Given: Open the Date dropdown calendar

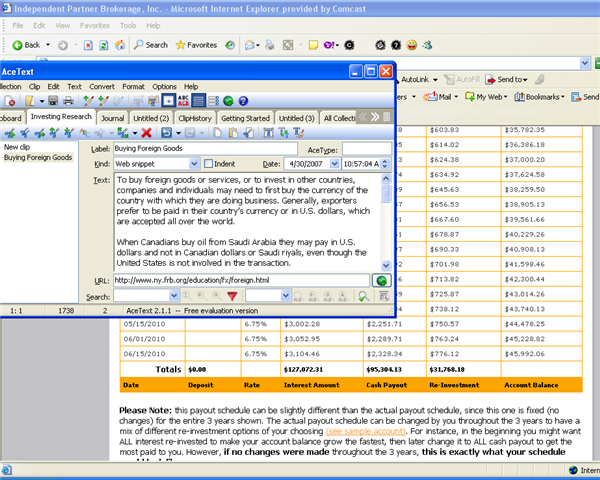Looking at the screenshot, I should coord(334,164).
